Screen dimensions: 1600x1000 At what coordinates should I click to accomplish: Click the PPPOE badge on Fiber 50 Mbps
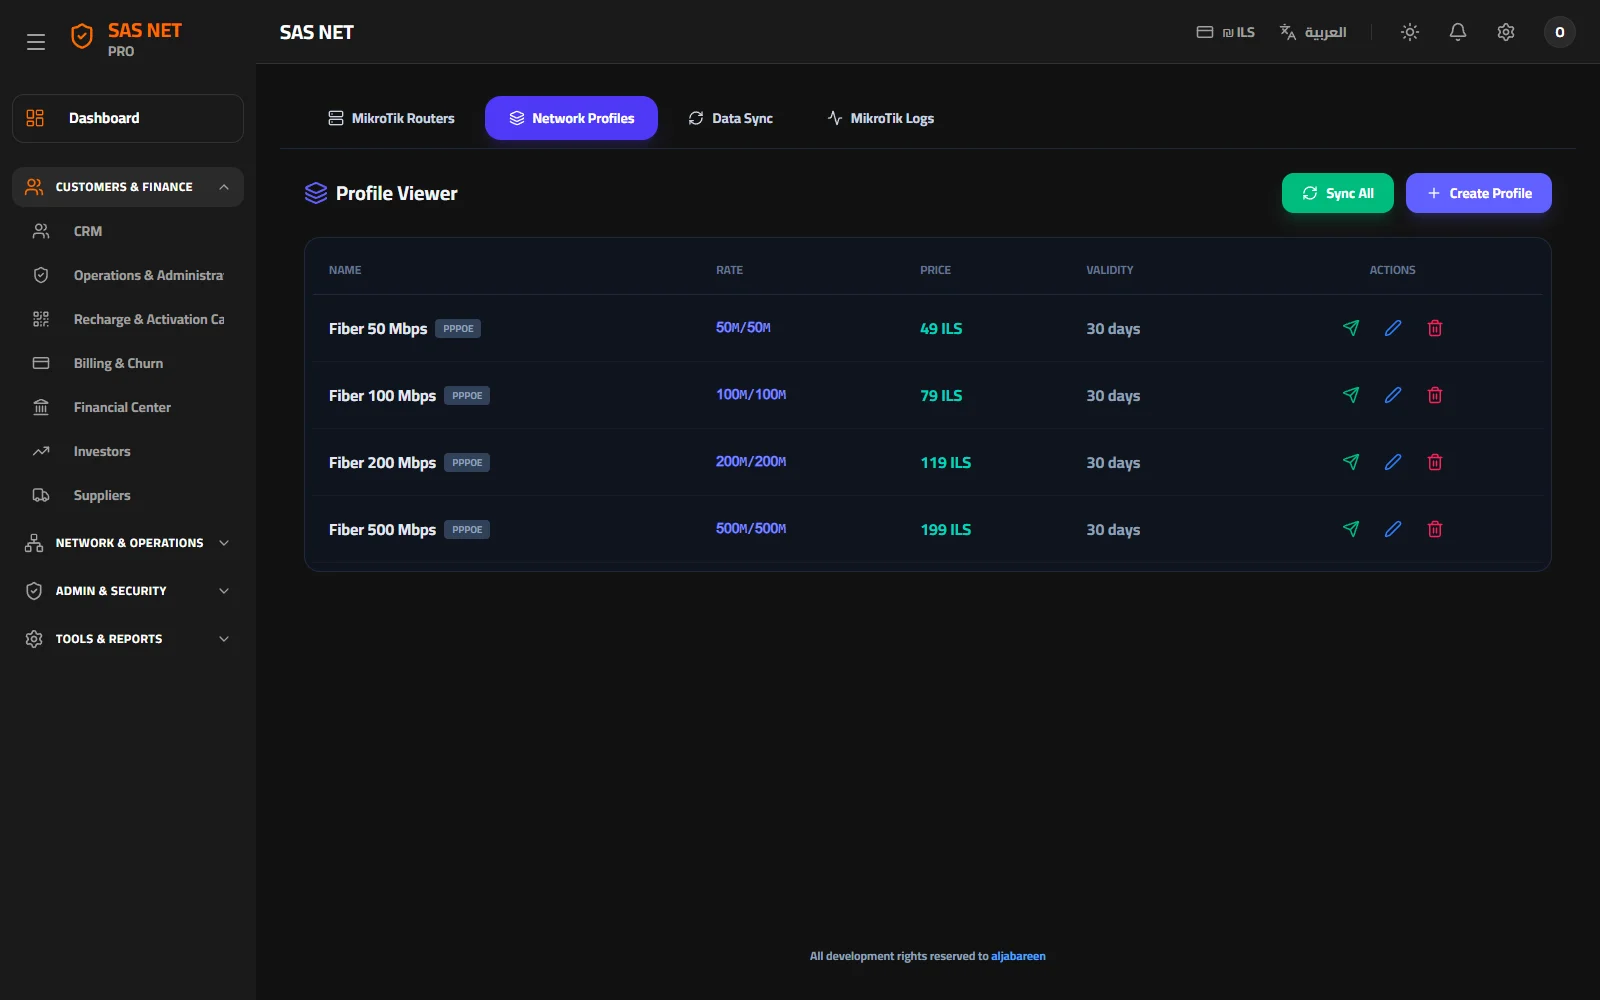click(458, 328)
